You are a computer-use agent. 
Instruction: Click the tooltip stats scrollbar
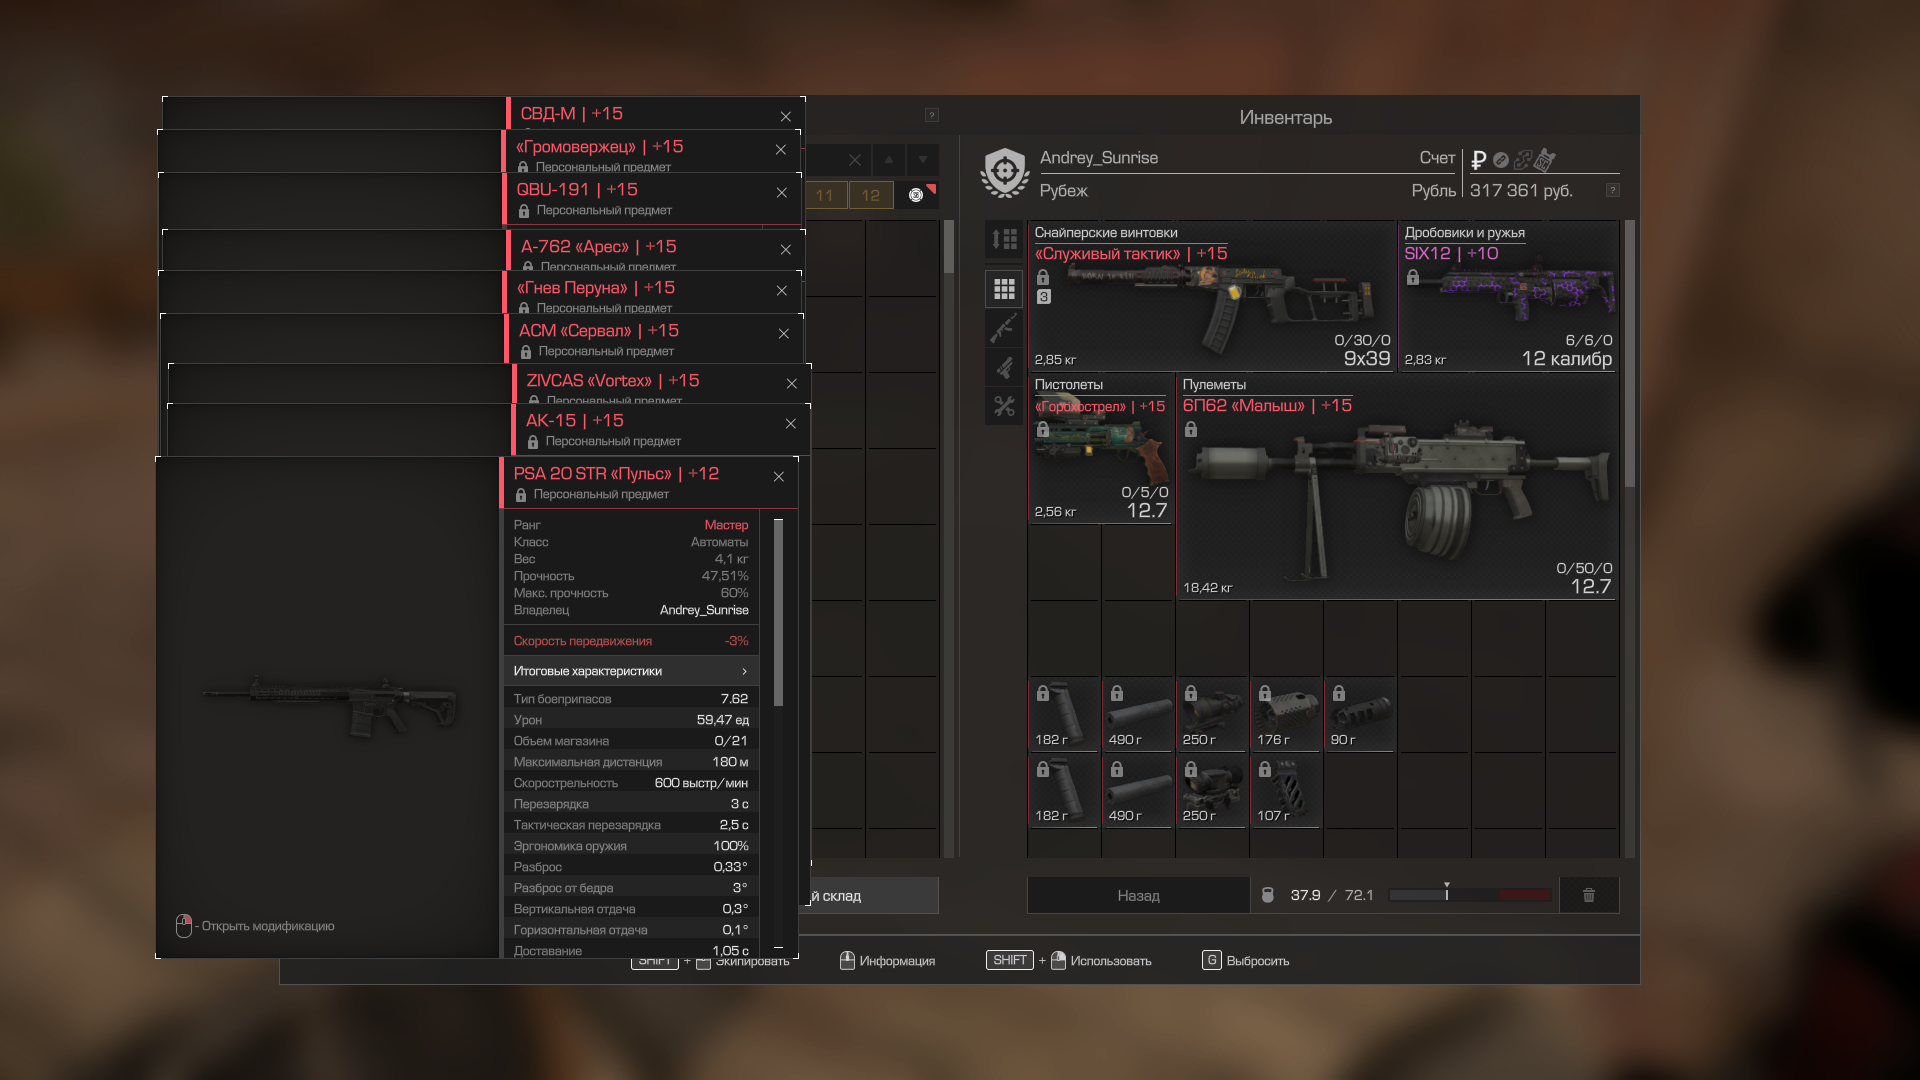(x=779, y=612)
